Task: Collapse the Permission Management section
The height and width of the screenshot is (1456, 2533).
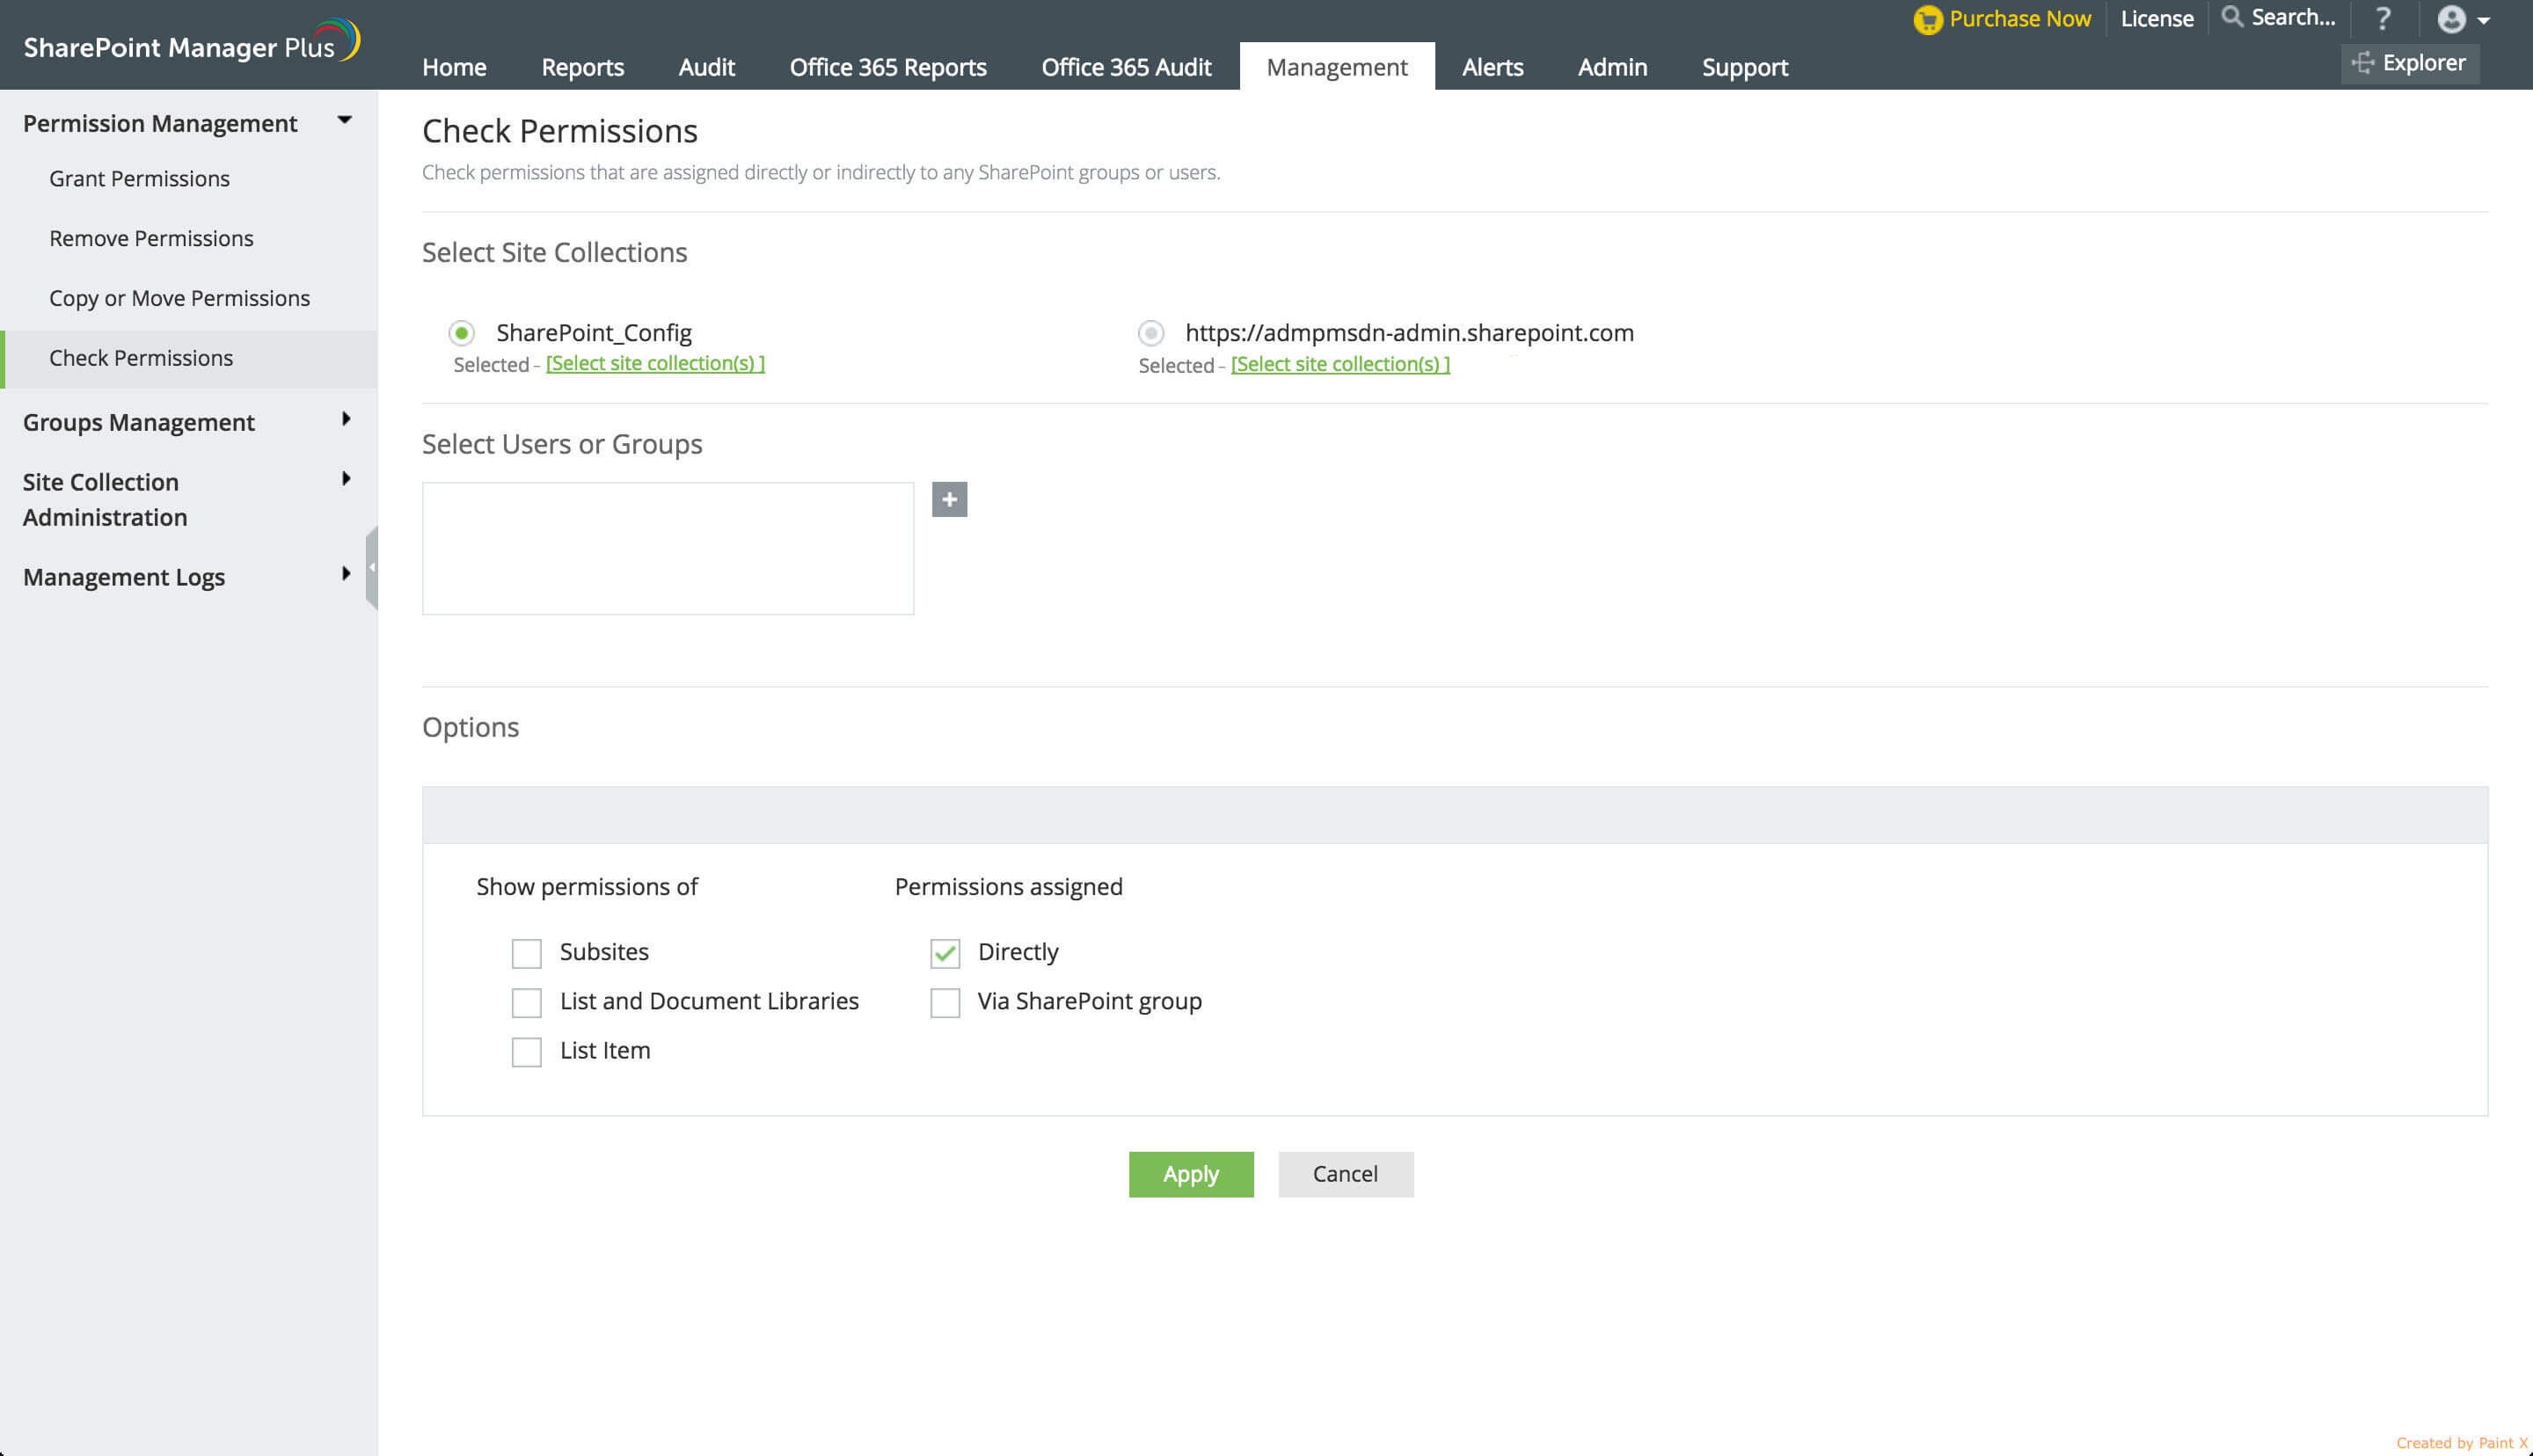Action: [x=344, y=120]
